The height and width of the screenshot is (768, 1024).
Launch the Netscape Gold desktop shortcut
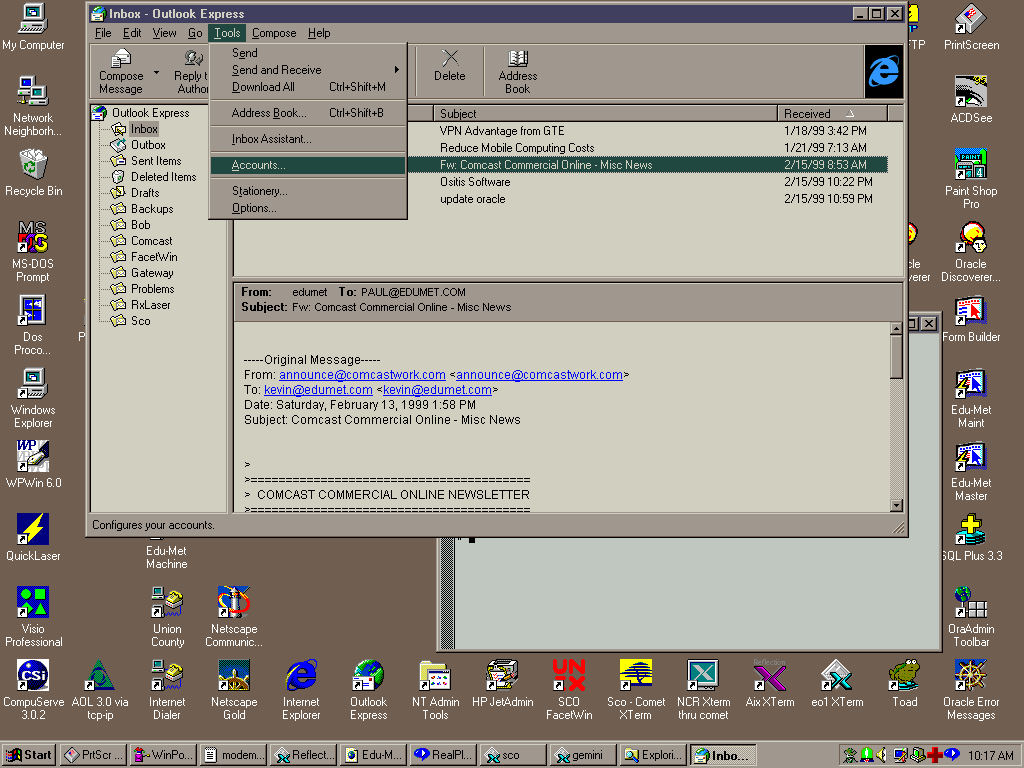point(234,690)
